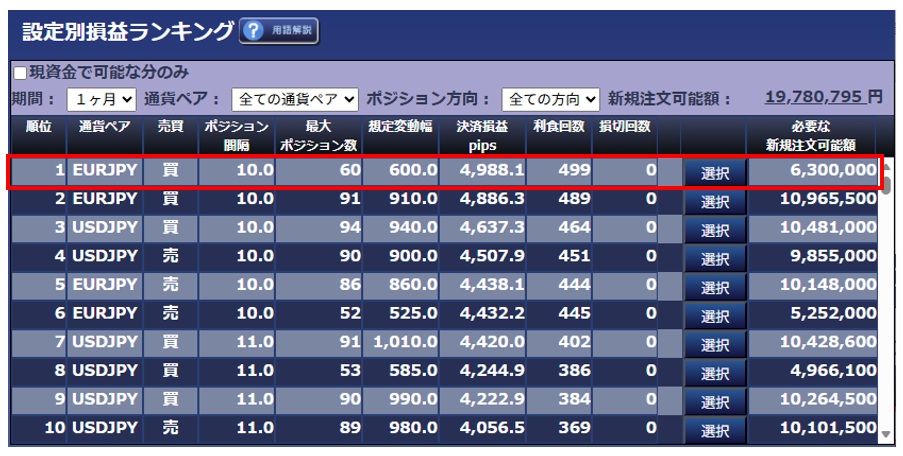903x456 pixels.
Task: Click the ポジション間隔 column header
Action: [x=237, y=135]
